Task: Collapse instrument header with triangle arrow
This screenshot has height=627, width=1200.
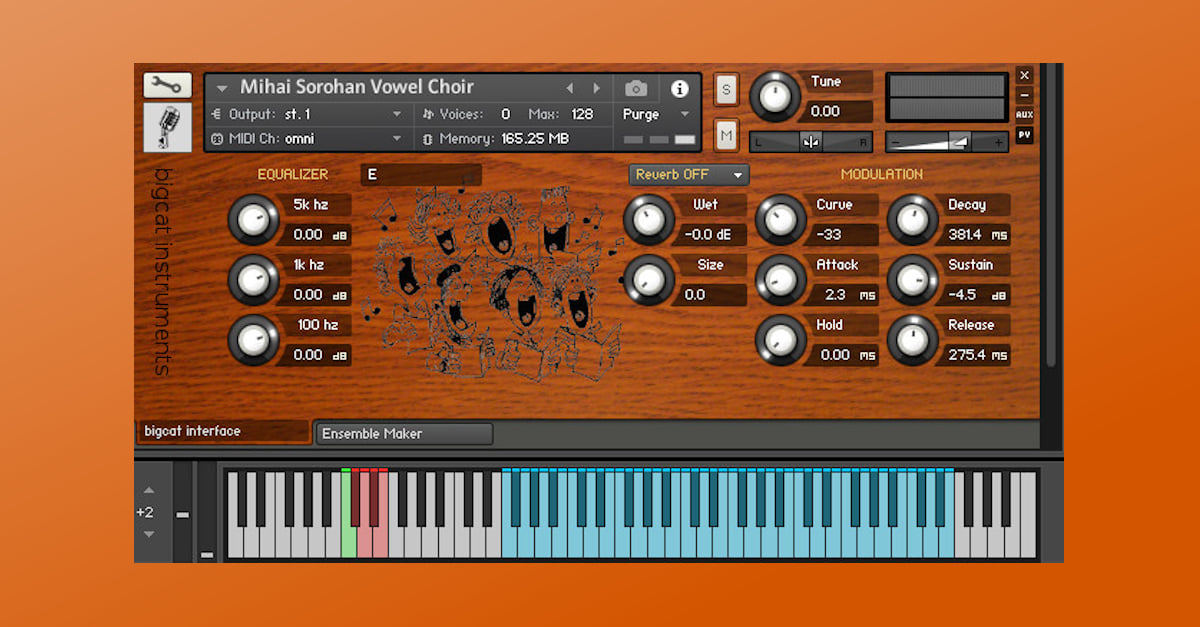Action: pos(222,88)
